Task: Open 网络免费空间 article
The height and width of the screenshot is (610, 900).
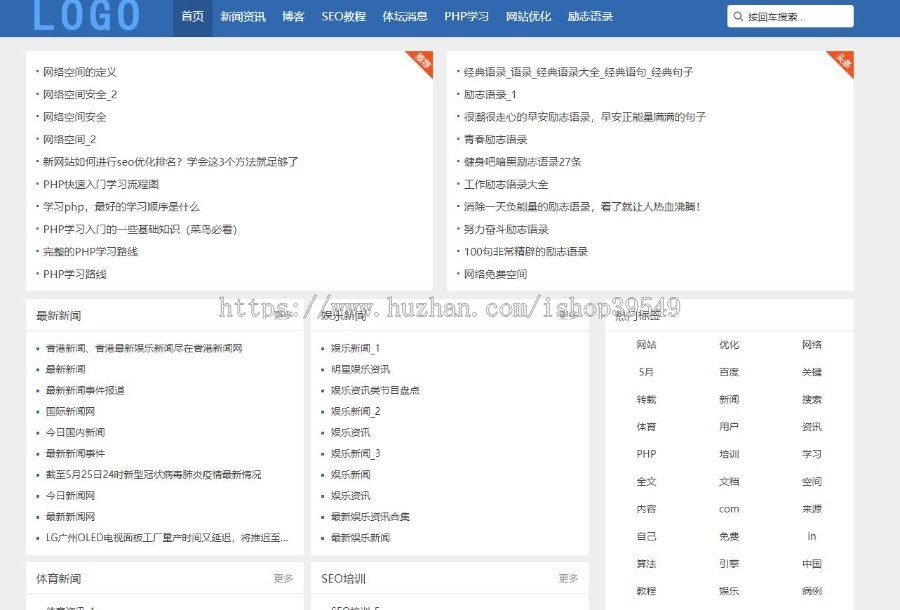Action: point(495,274)
